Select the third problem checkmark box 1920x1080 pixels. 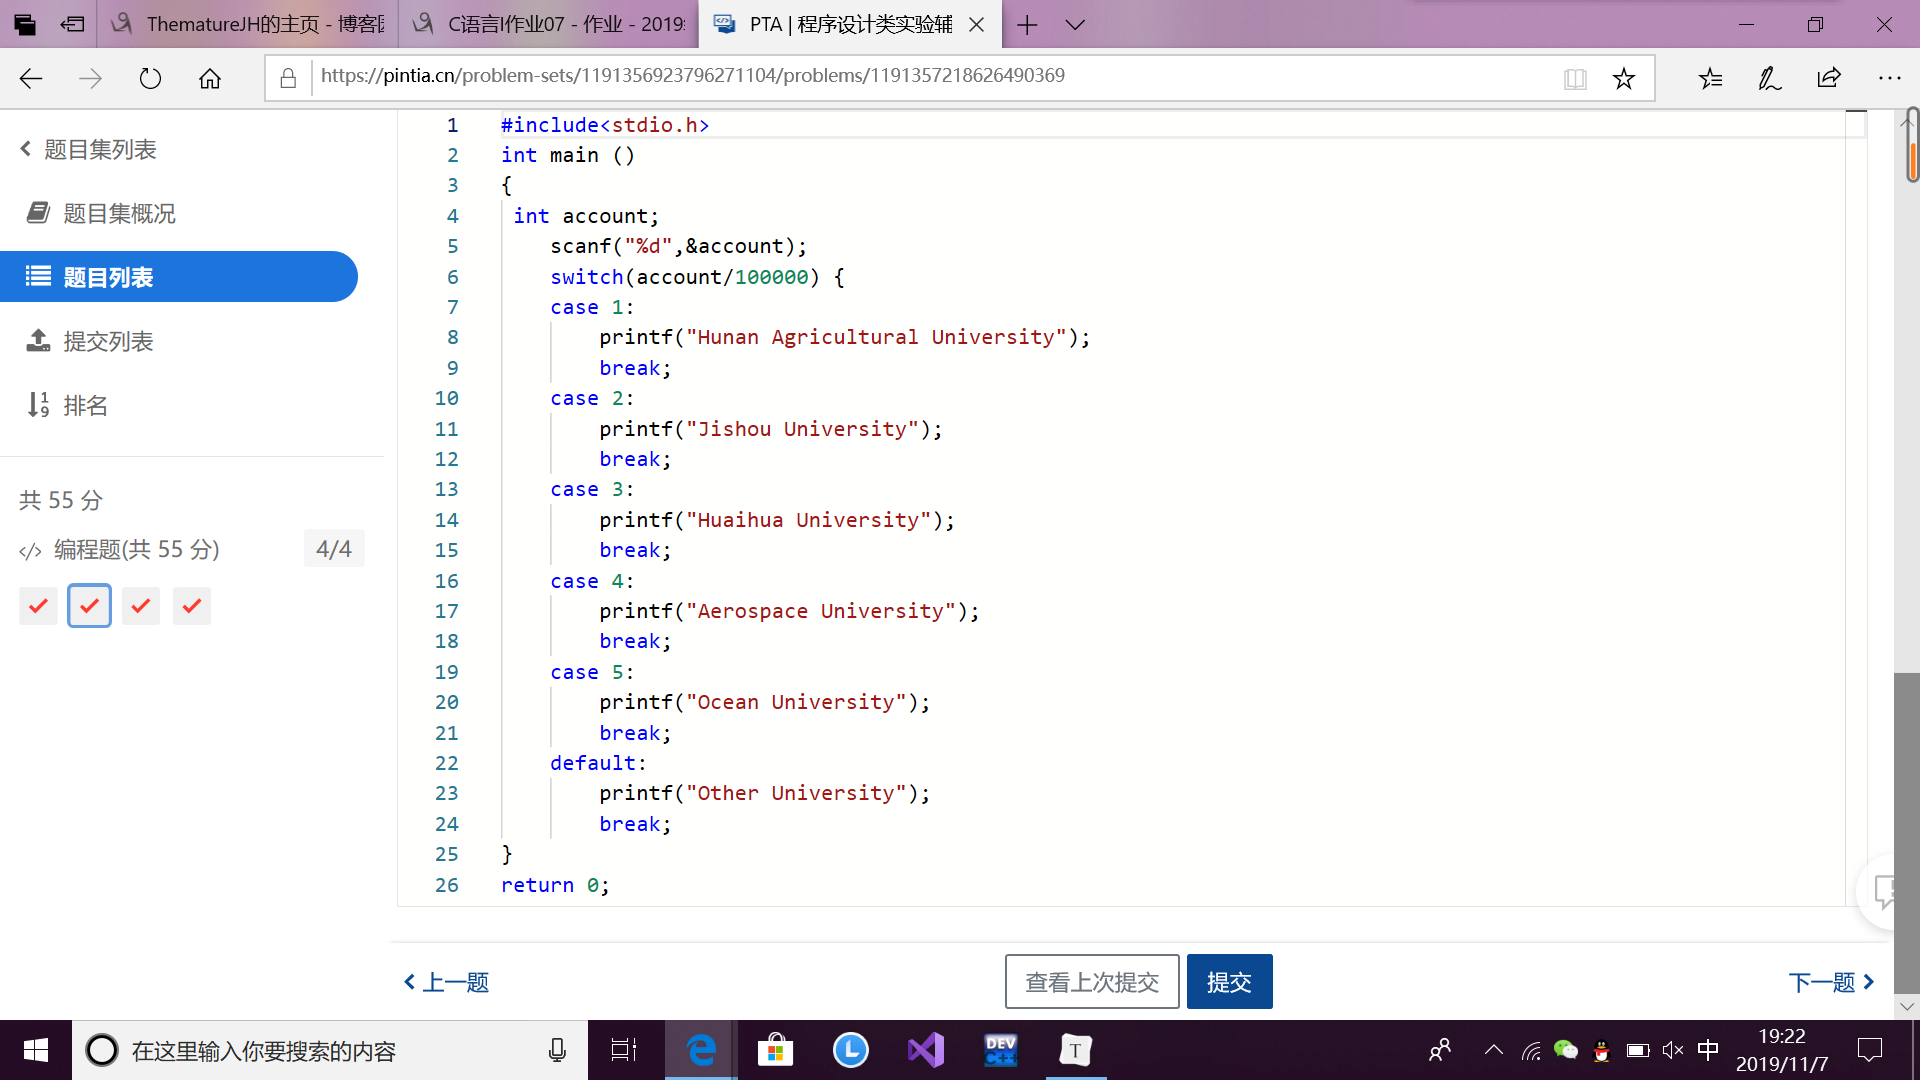click(141, 606)
